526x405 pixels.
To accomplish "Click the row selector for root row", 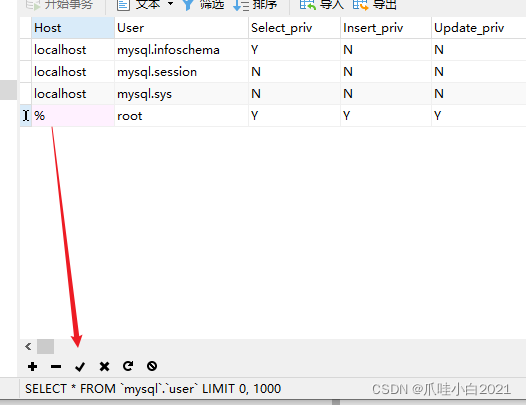I will point(25,116).
